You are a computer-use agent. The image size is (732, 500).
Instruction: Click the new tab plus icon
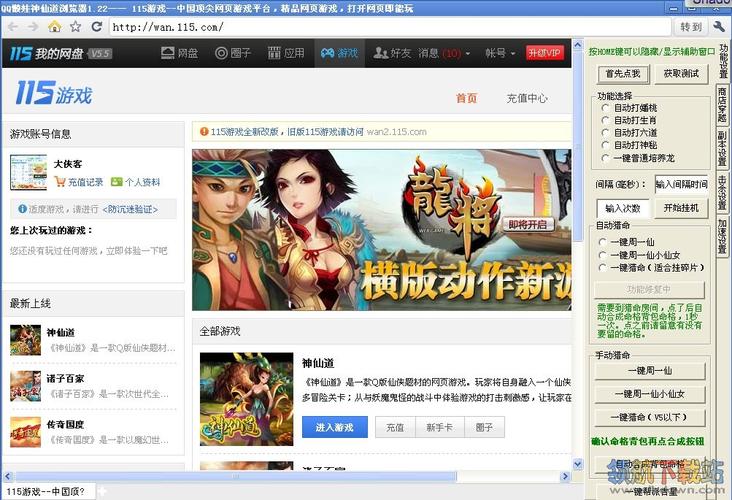click(102, 491)
